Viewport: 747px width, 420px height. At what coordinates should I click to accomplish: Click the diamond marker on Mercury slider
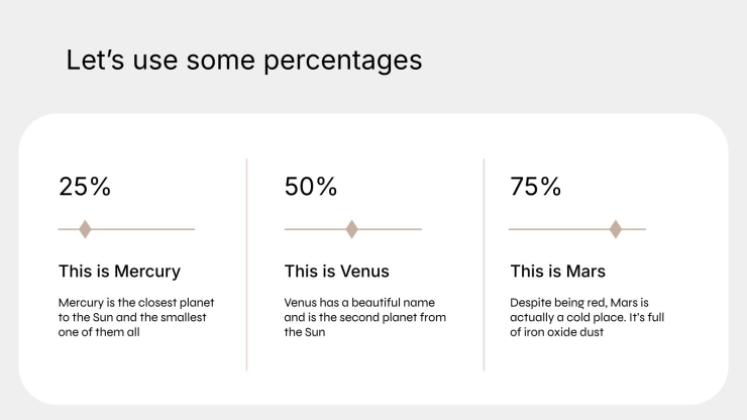tap(85, 229)
